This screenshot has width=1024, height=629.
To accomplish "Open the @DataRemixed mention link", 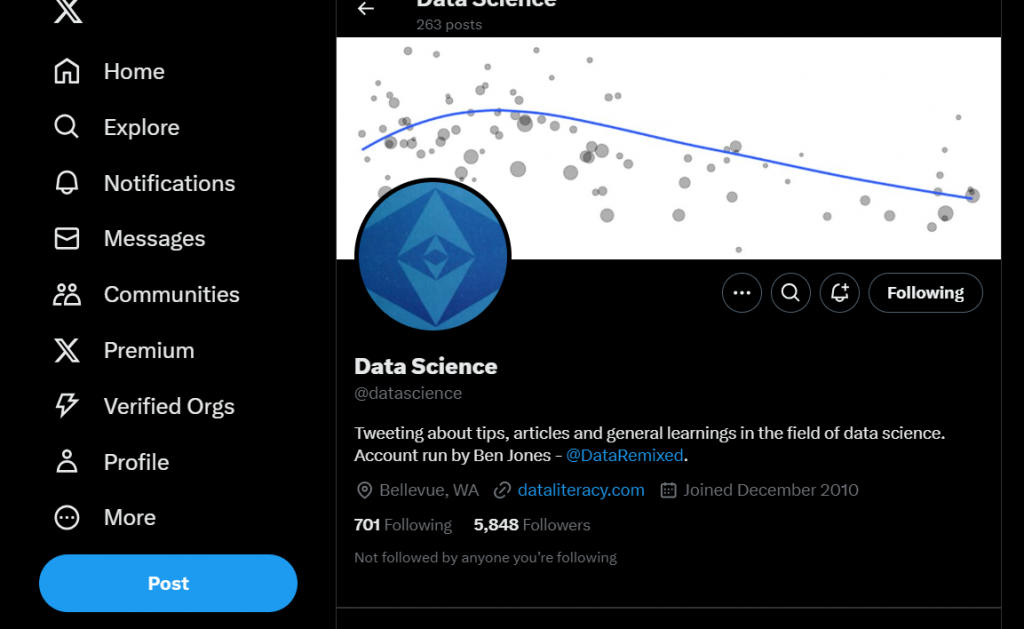I will [625, 455].
